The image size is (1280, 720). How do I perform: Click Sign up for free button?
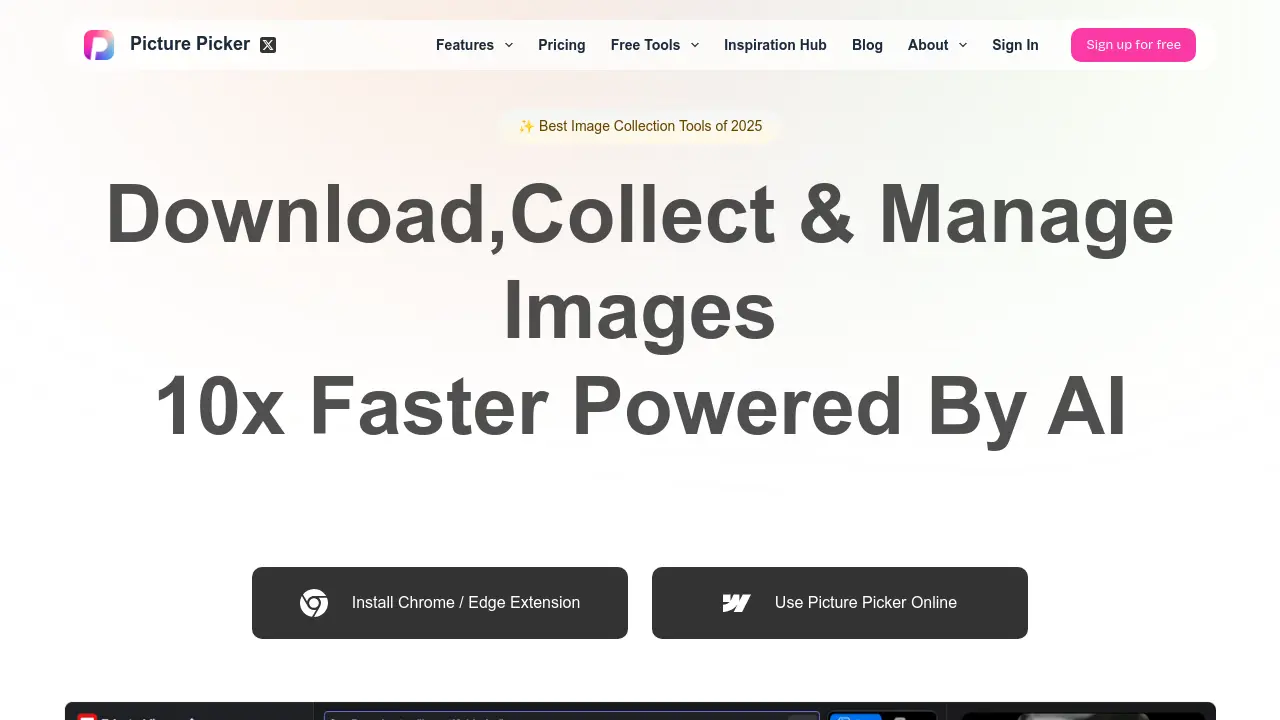click(x=1133, y=45)
